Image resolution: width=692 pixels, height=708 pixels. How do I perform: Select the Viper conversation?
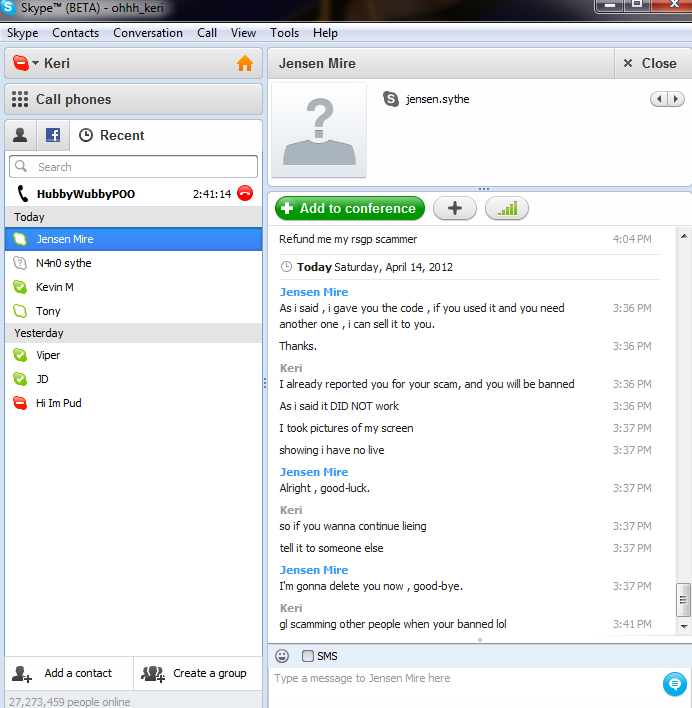click(x=133, y=355)
